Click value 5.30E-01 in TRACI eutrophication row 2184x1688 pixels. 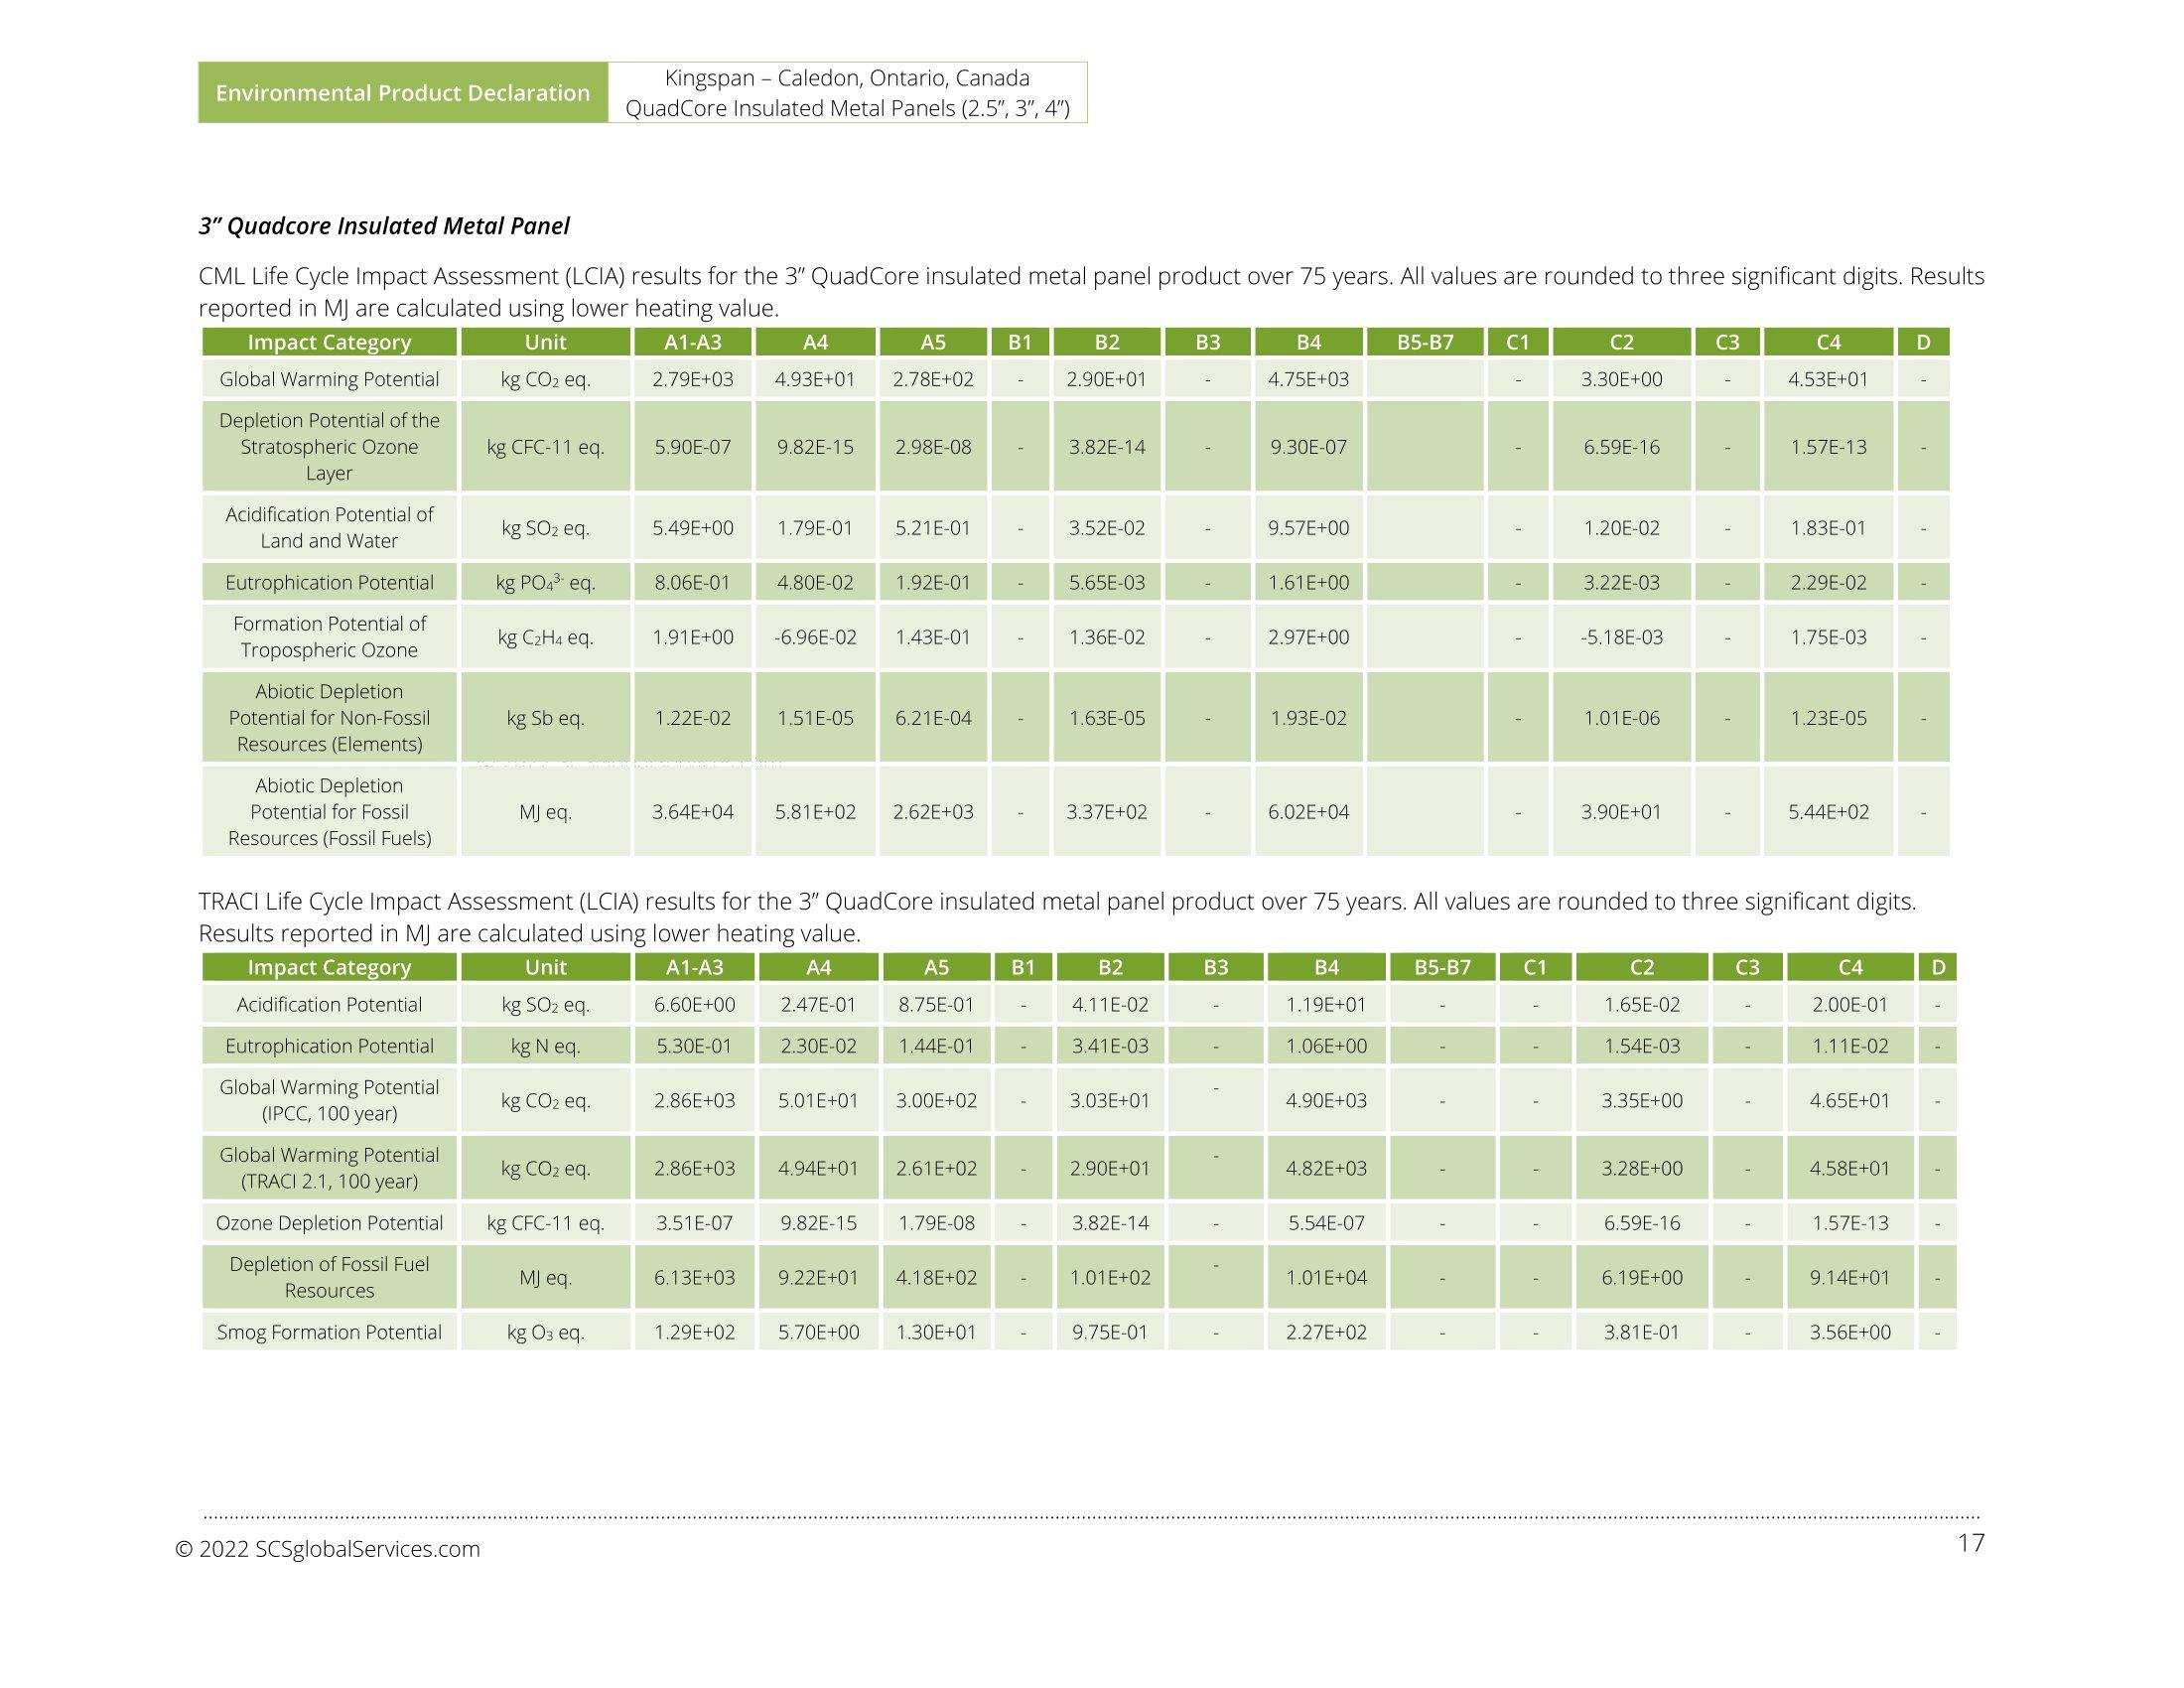694,1046
